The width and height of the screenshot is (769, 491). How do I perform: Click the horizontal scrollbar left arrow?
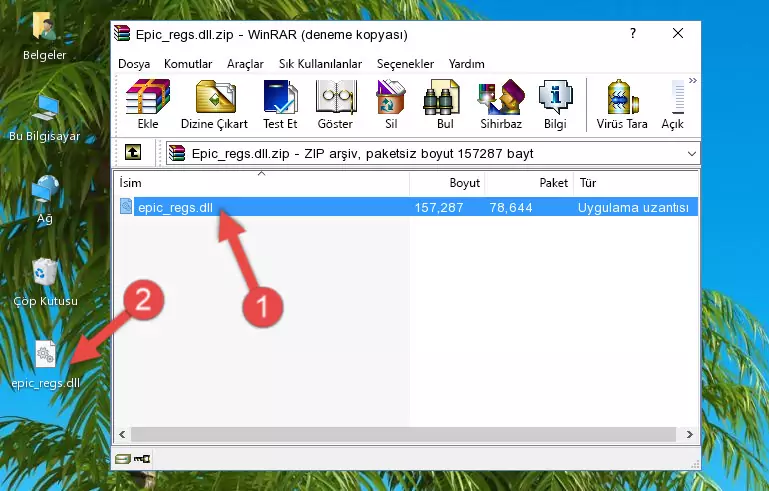[x=123, y=434]
